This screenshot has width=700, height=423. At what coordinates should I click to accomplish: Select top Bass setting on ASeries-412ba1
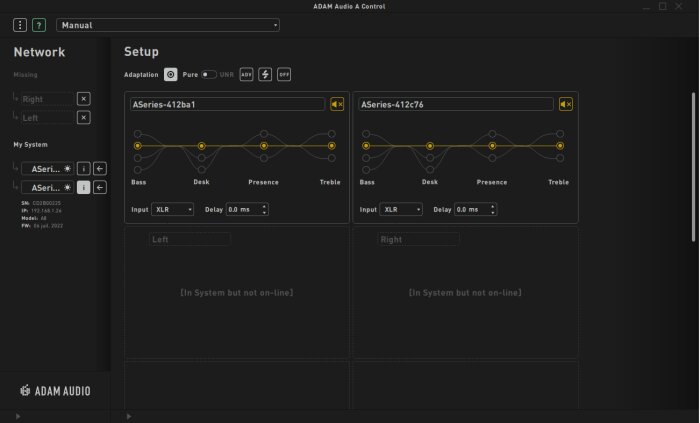(x=138, y=134)
